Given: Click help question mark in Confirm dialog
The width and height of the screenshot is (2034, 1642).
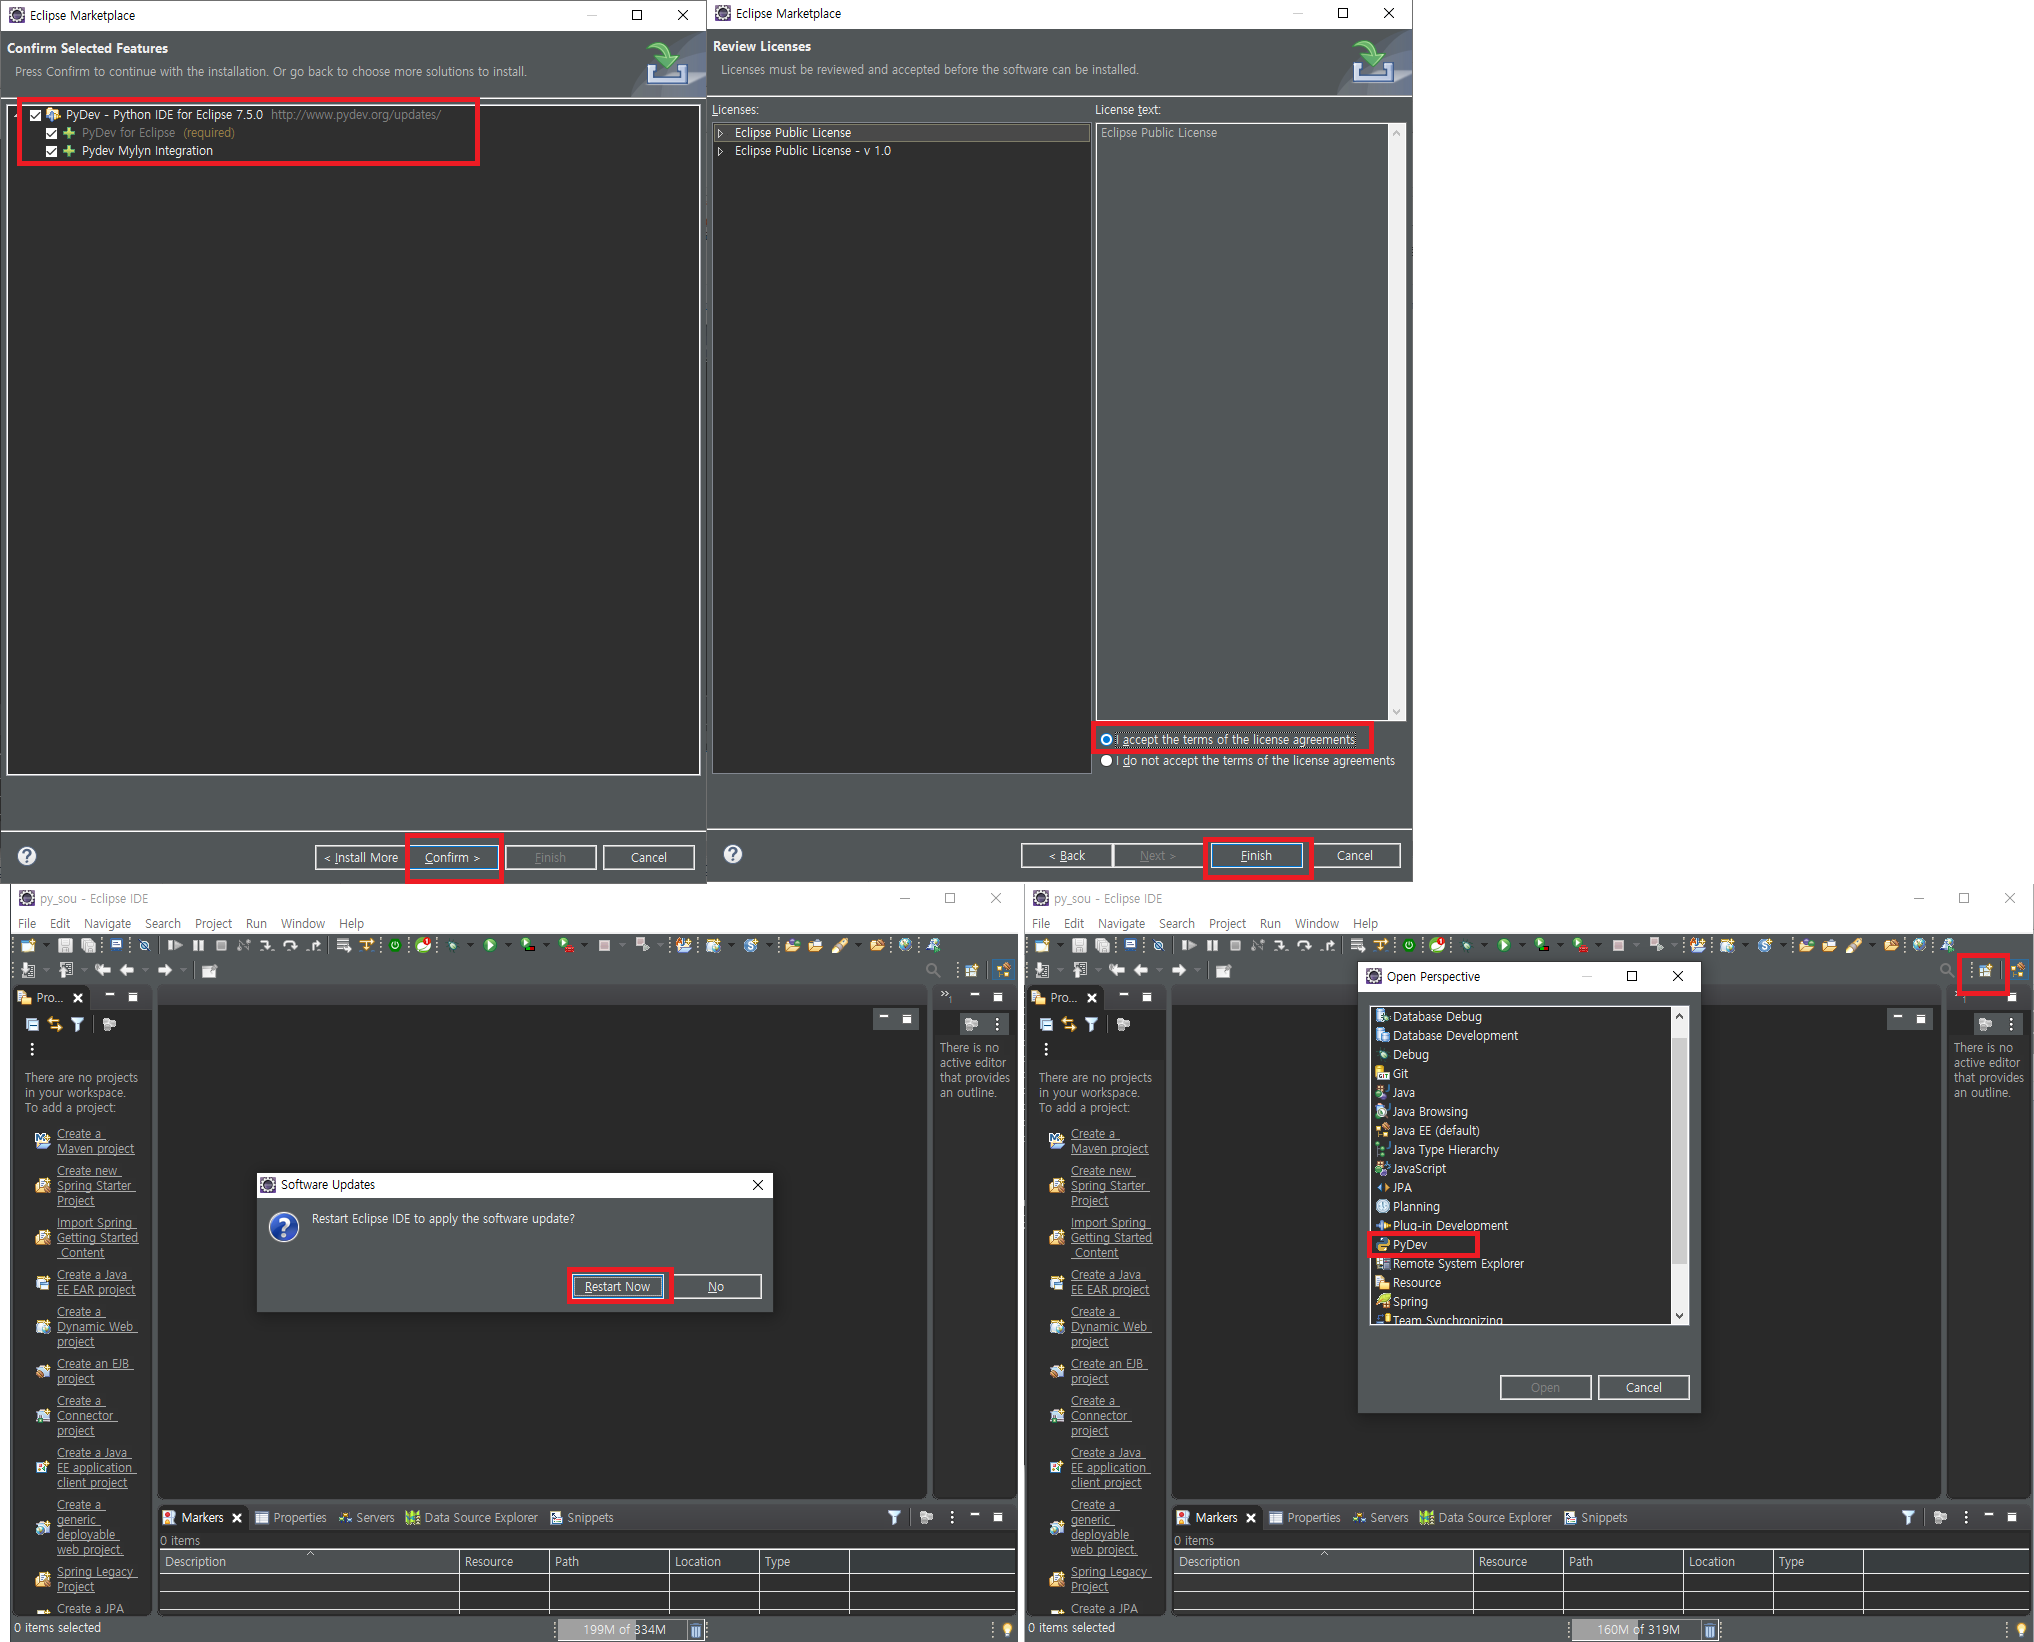Looking at the screenshot, I should coord(27,856).
